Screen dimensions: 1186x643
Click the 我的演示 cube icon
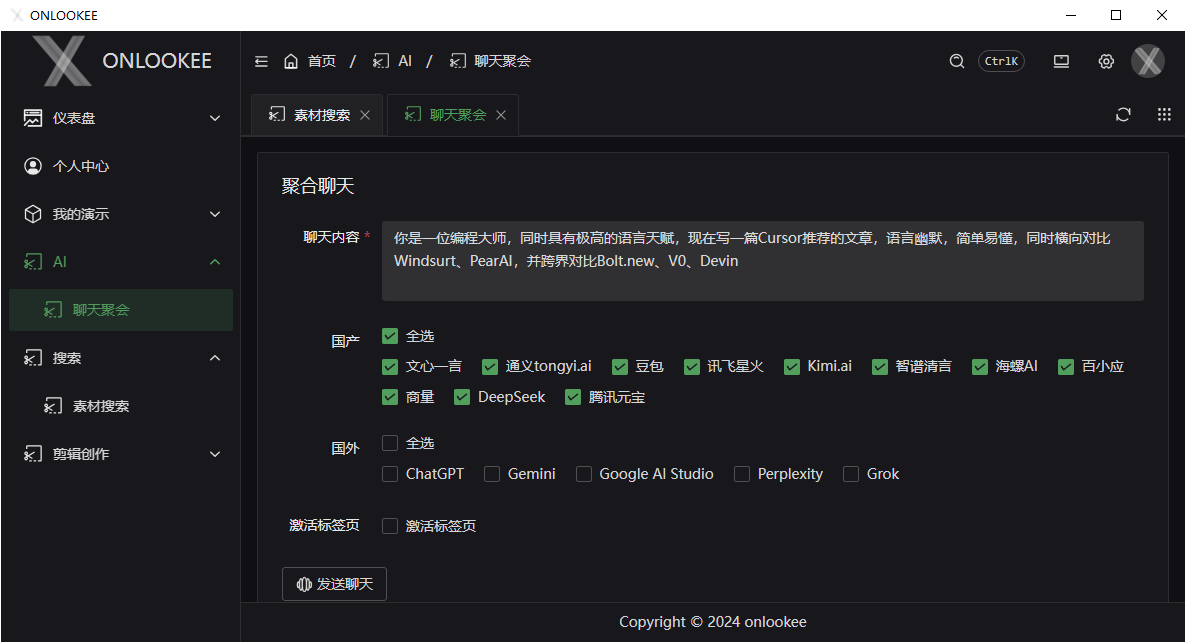click(33, 214)
